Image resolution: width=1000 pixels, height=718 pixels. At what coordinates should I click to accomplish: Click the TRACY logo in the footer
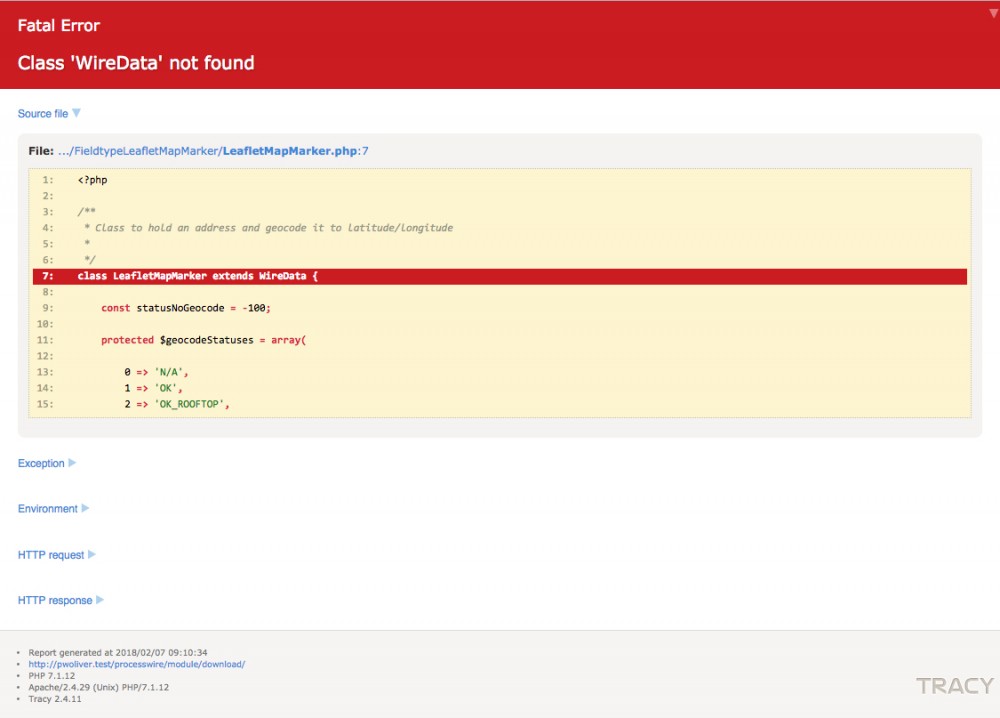click(x=954, y=686)
